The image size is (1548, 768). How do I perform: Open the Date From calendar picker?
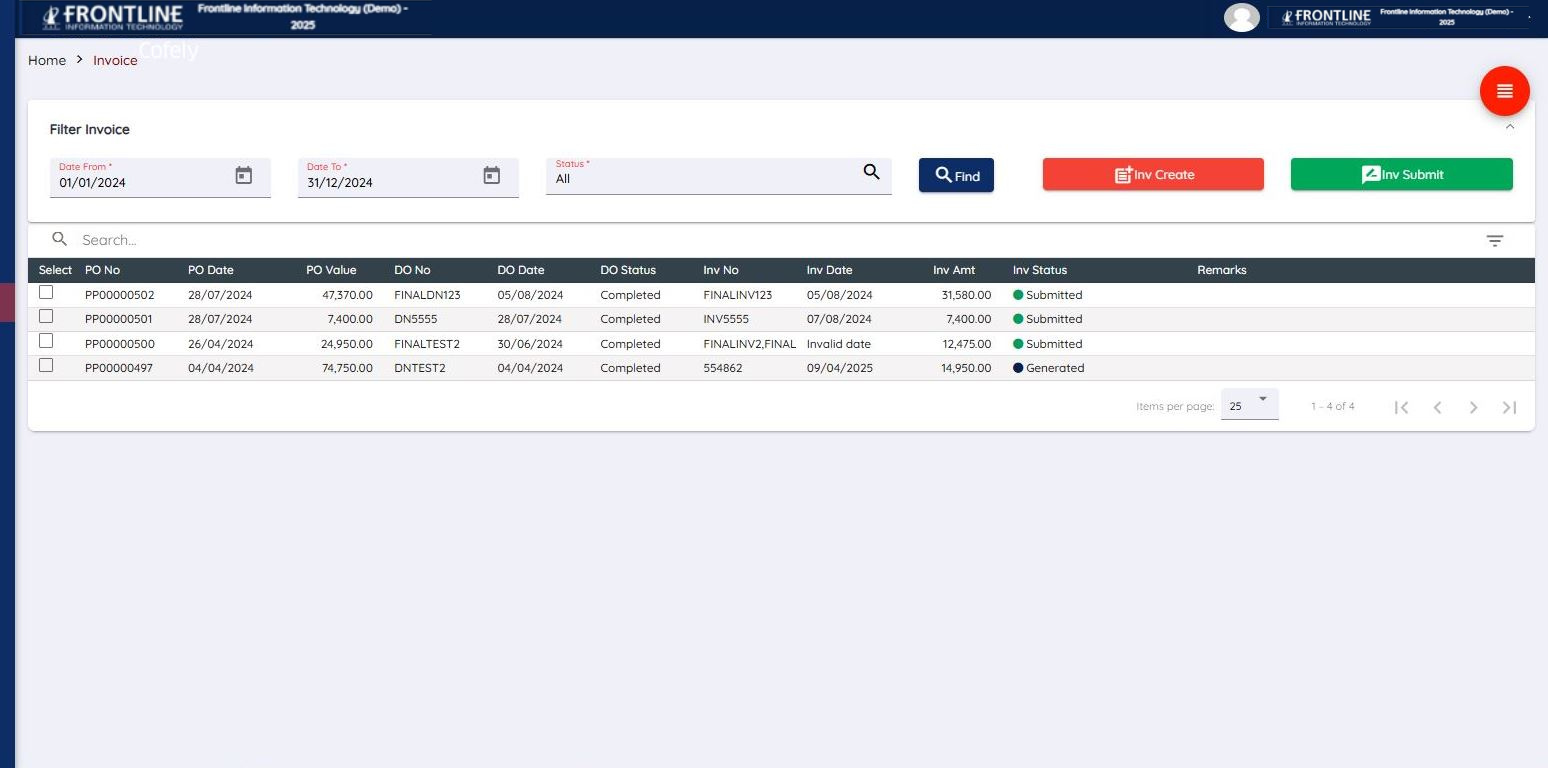[243, 174]
